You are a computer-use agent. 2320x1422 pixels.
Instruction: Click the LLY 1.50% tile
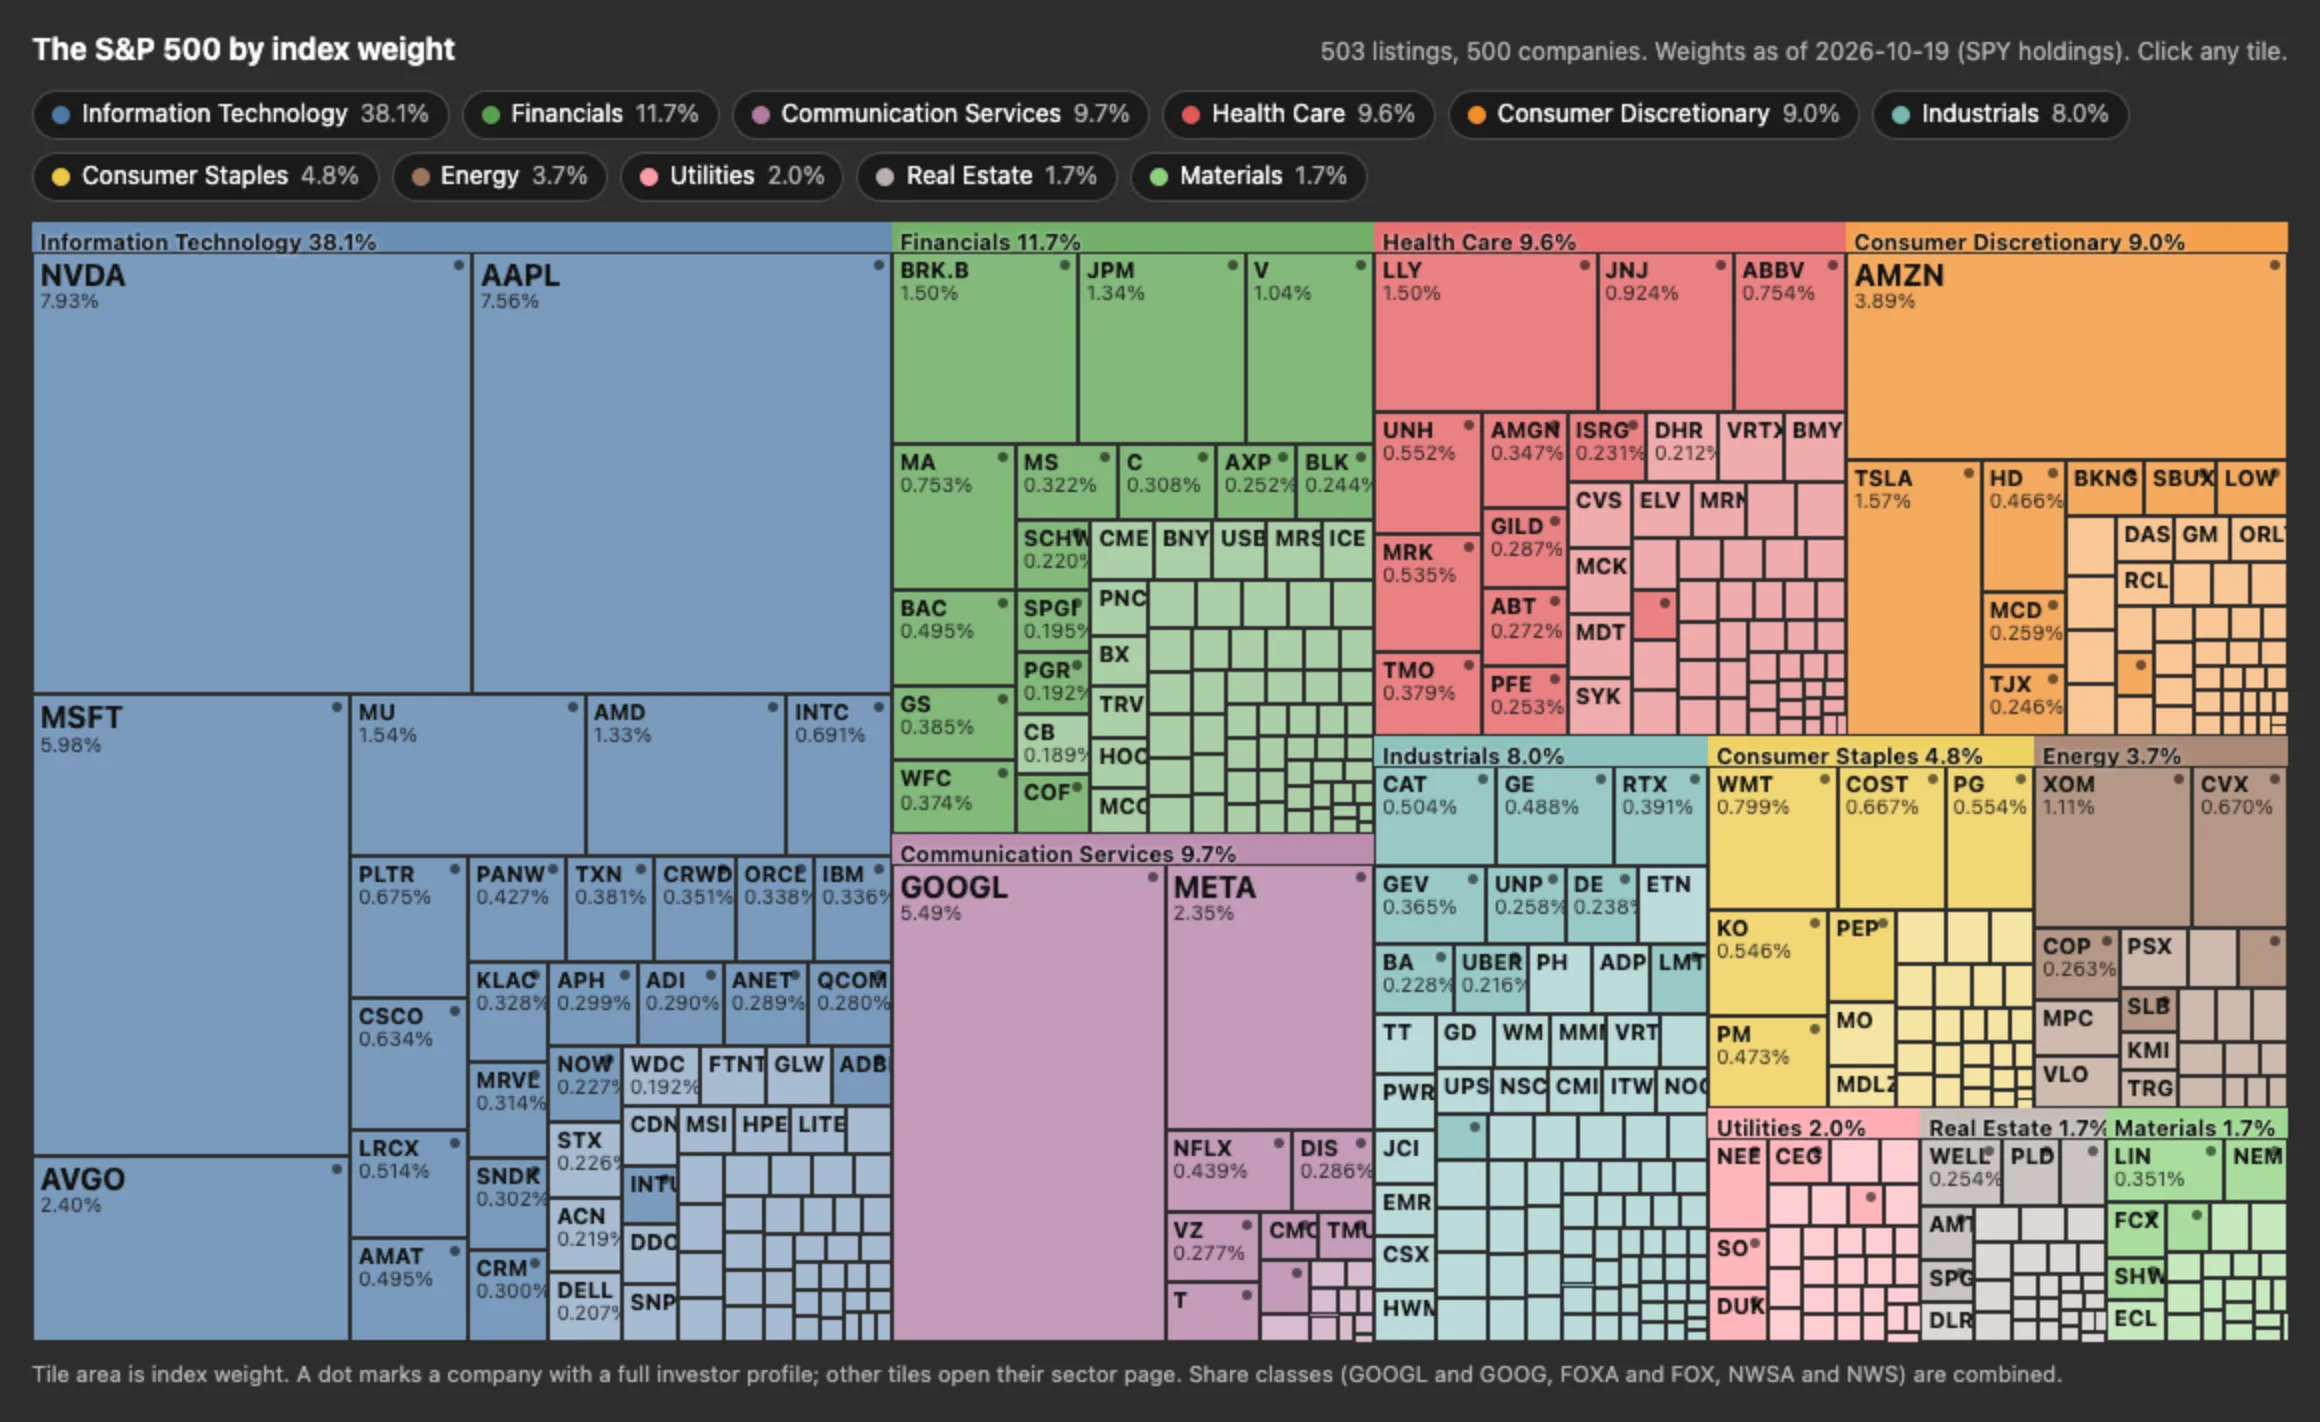click(x=1486, y=332)
